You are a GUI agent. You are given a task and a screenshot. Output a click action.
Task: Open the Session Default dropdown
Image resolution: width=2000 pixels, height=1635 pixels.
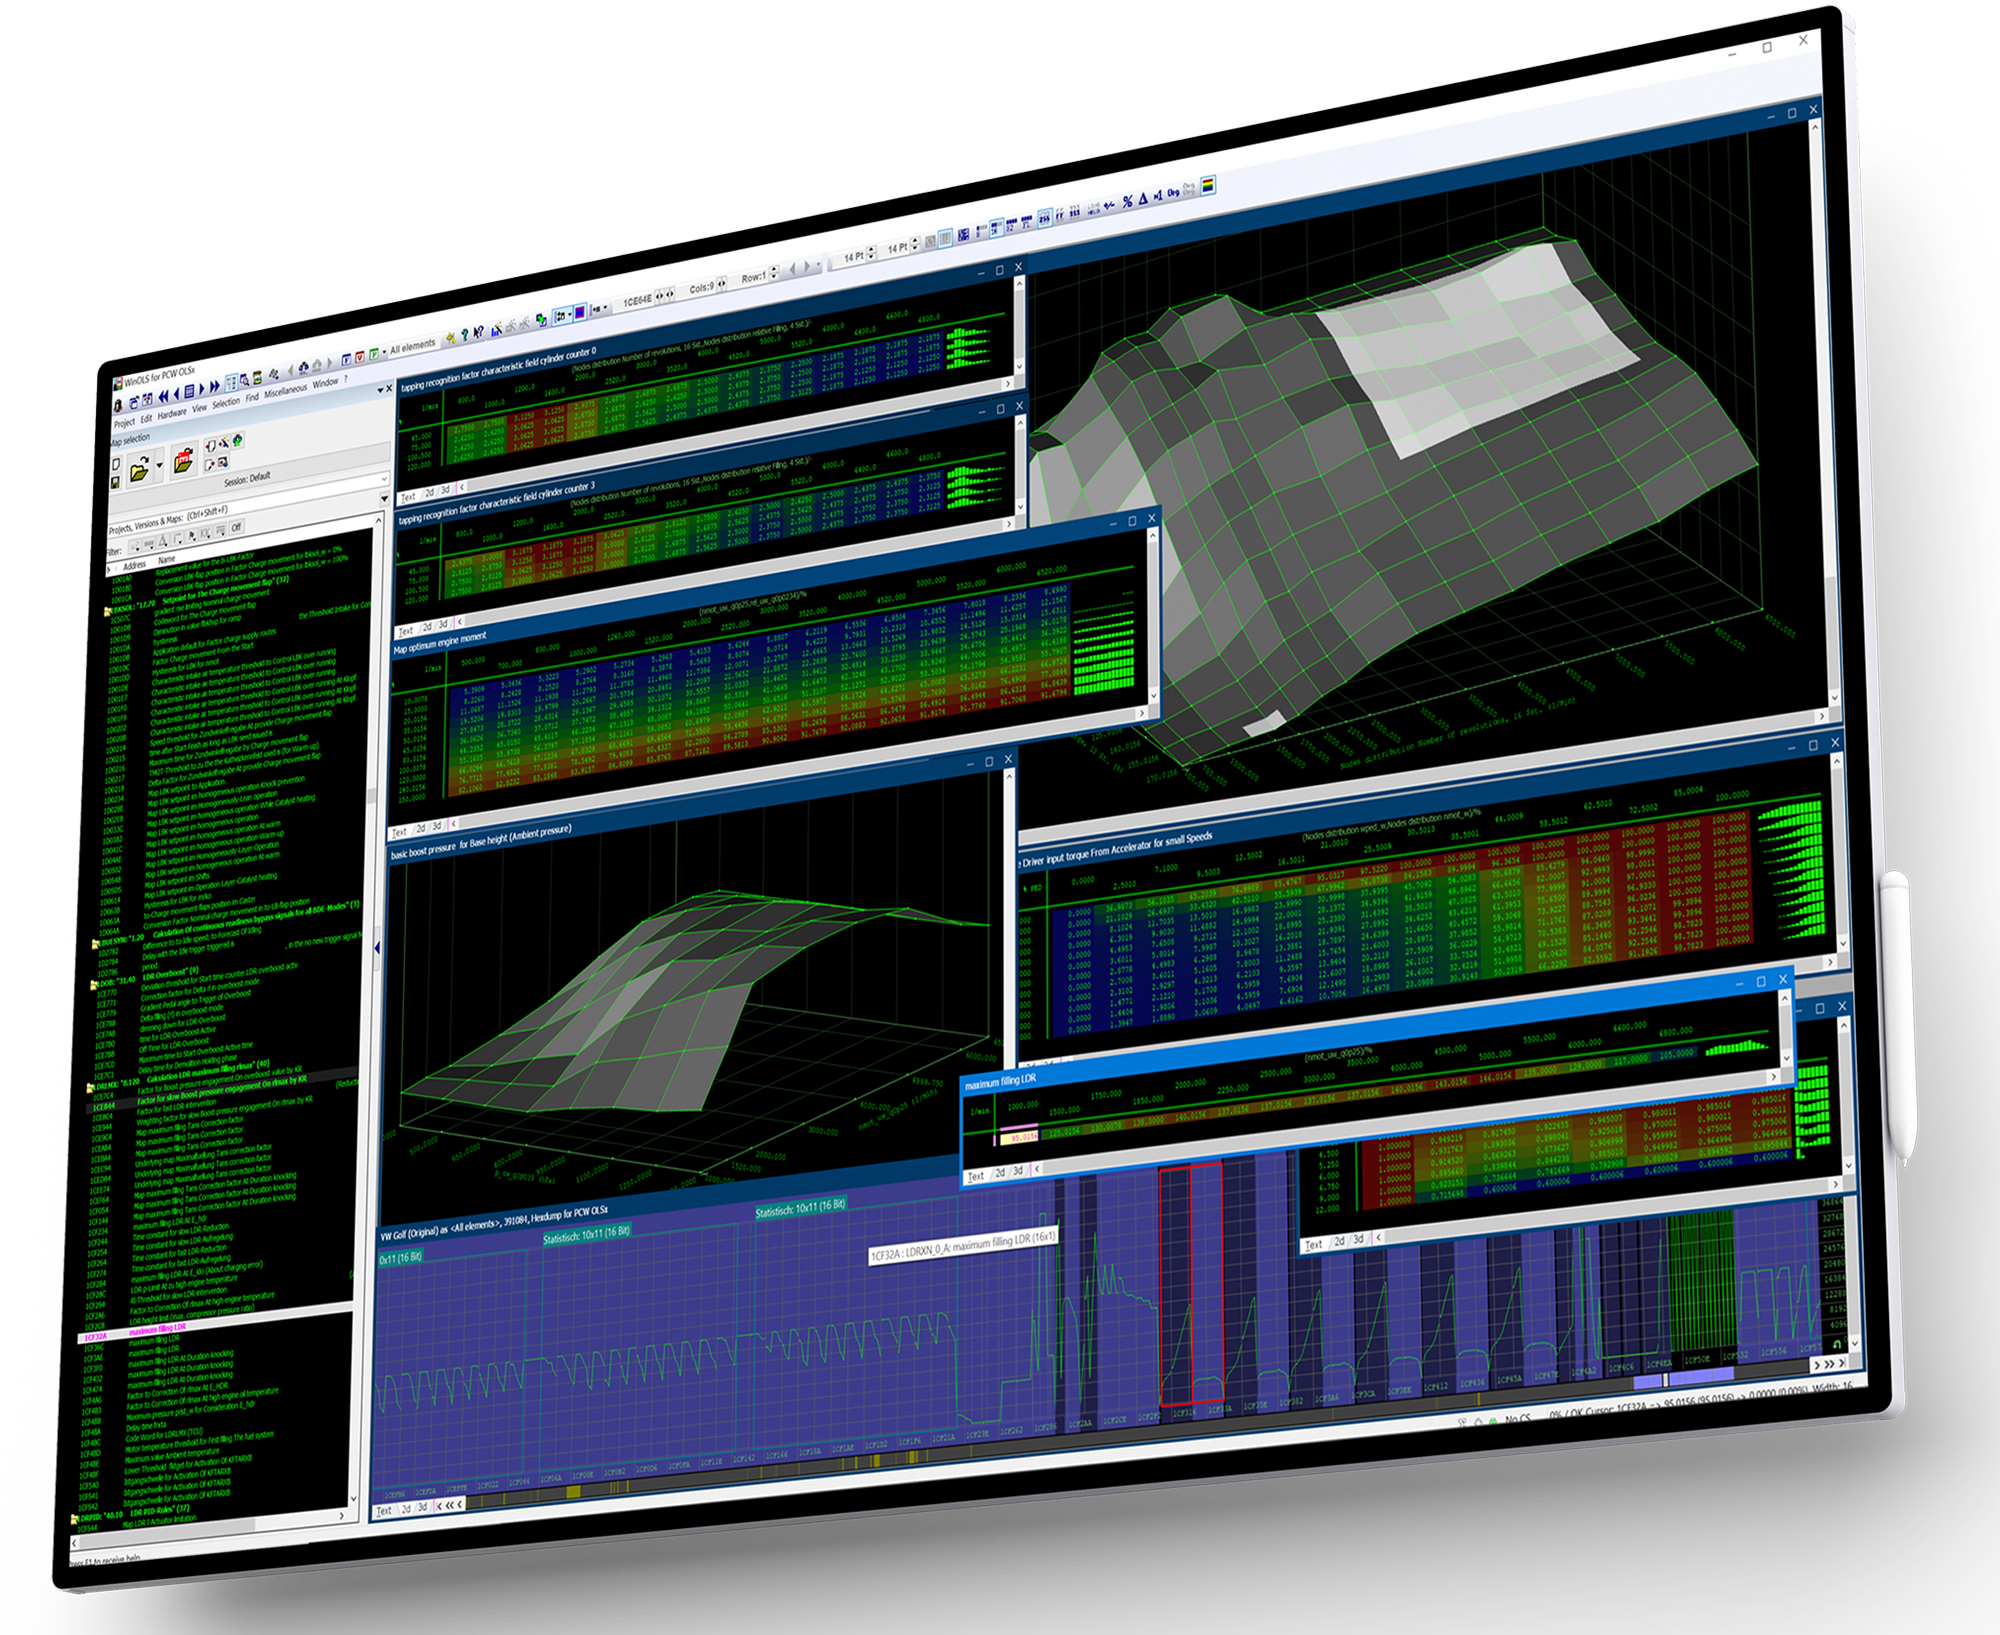point(384,480)
